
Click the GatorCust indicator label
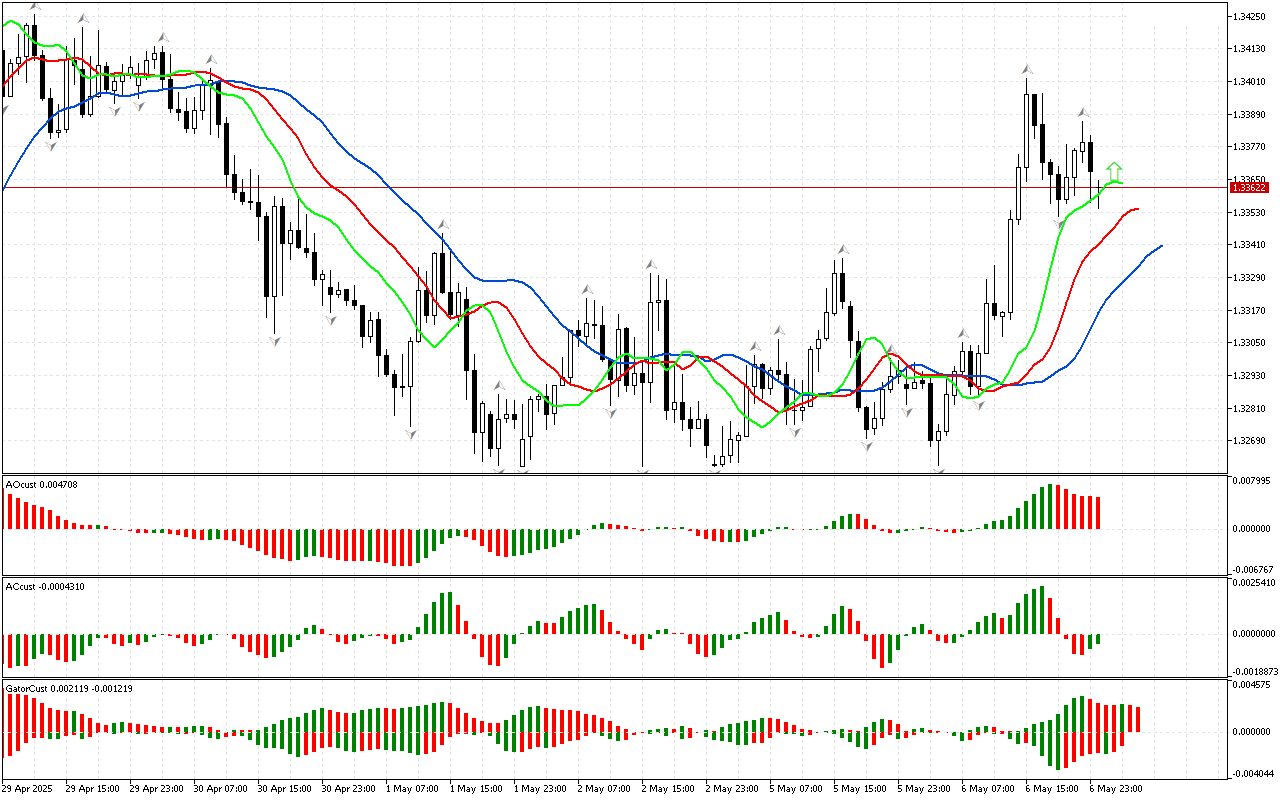[69, 688]
